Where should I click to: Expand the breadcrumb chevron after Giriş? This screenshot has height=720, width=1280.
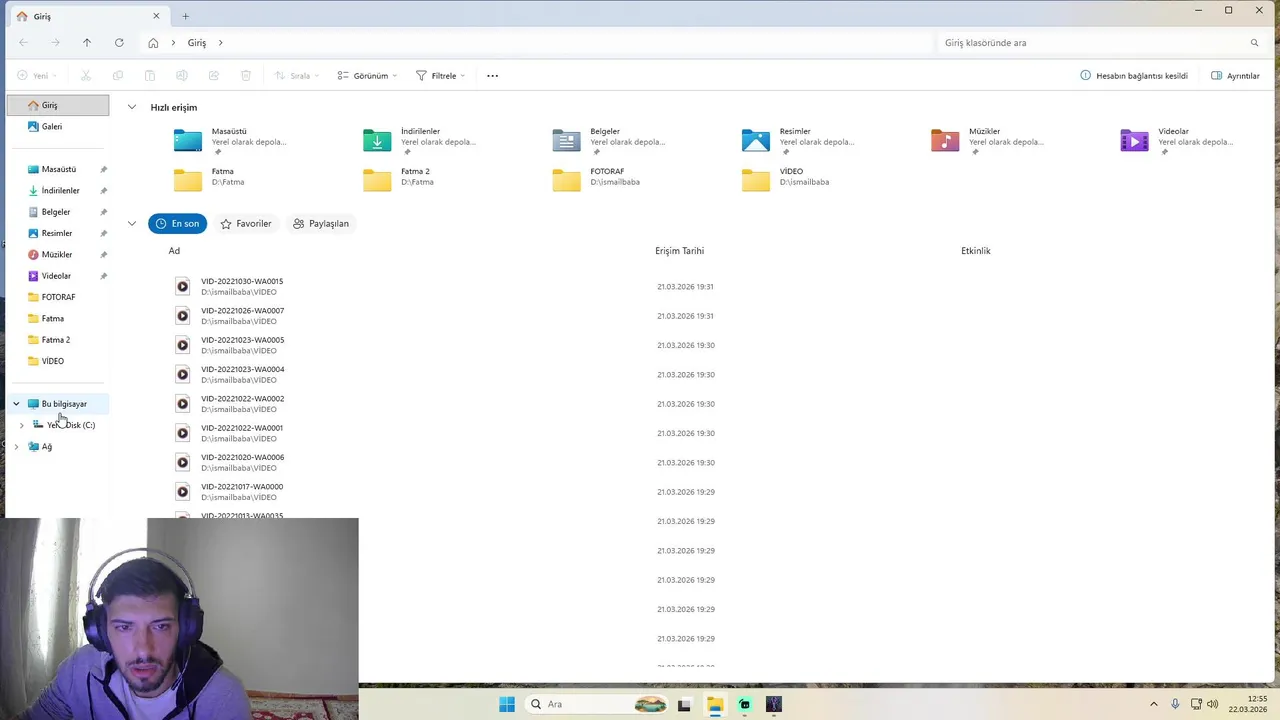[x=220, y=43]
